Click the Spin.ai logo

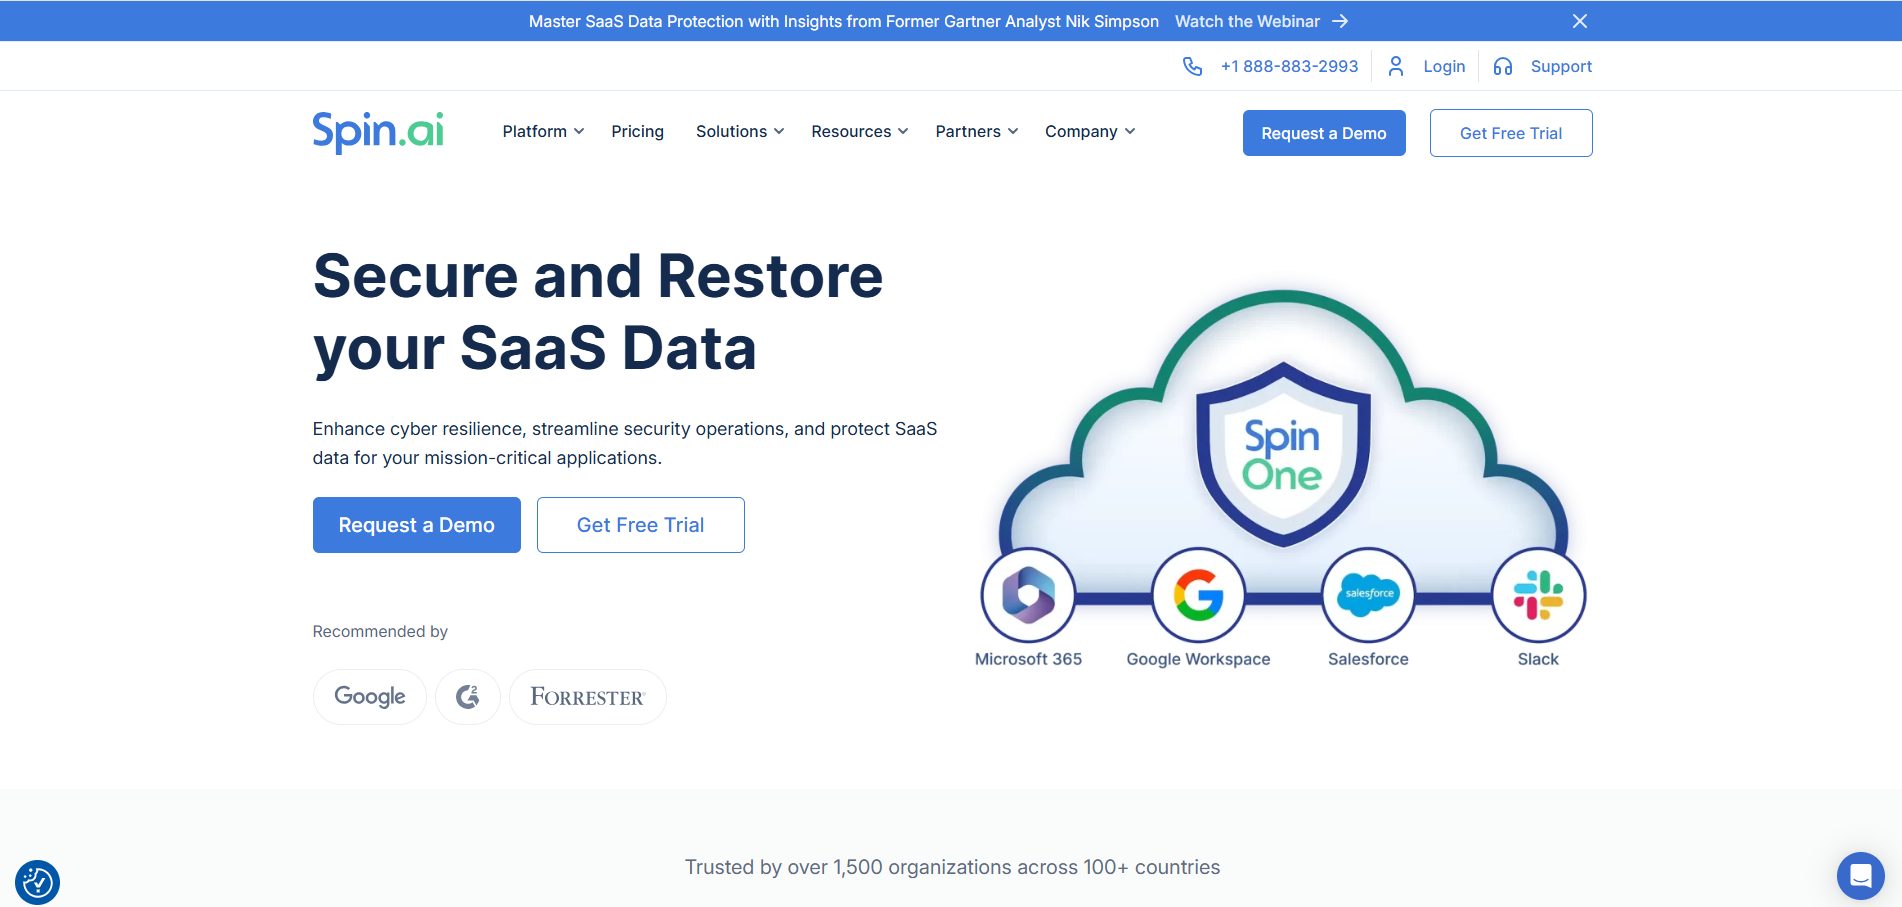pos(378,132)
